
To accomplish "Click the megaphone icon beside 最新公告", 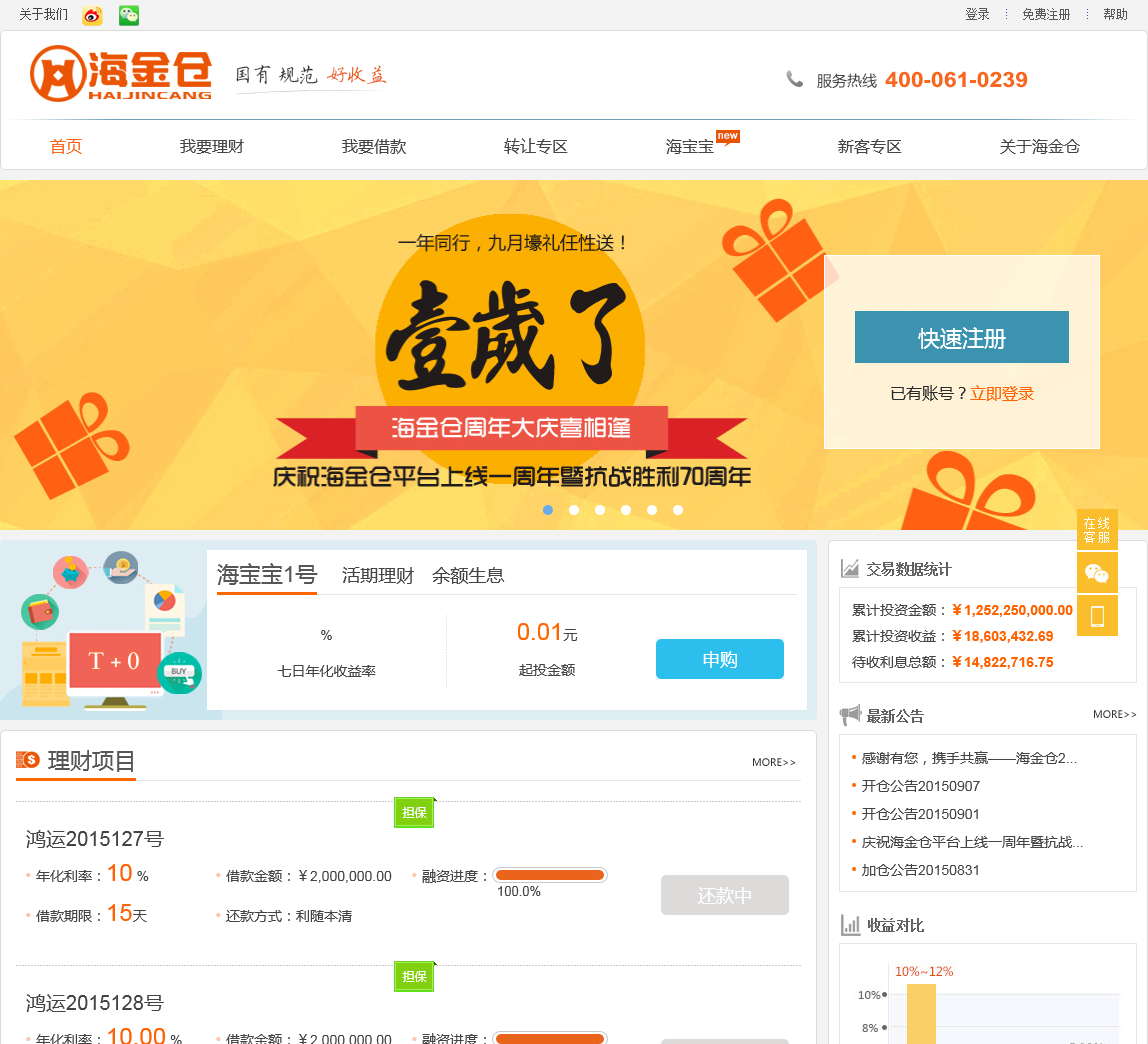I will [850, 715].
